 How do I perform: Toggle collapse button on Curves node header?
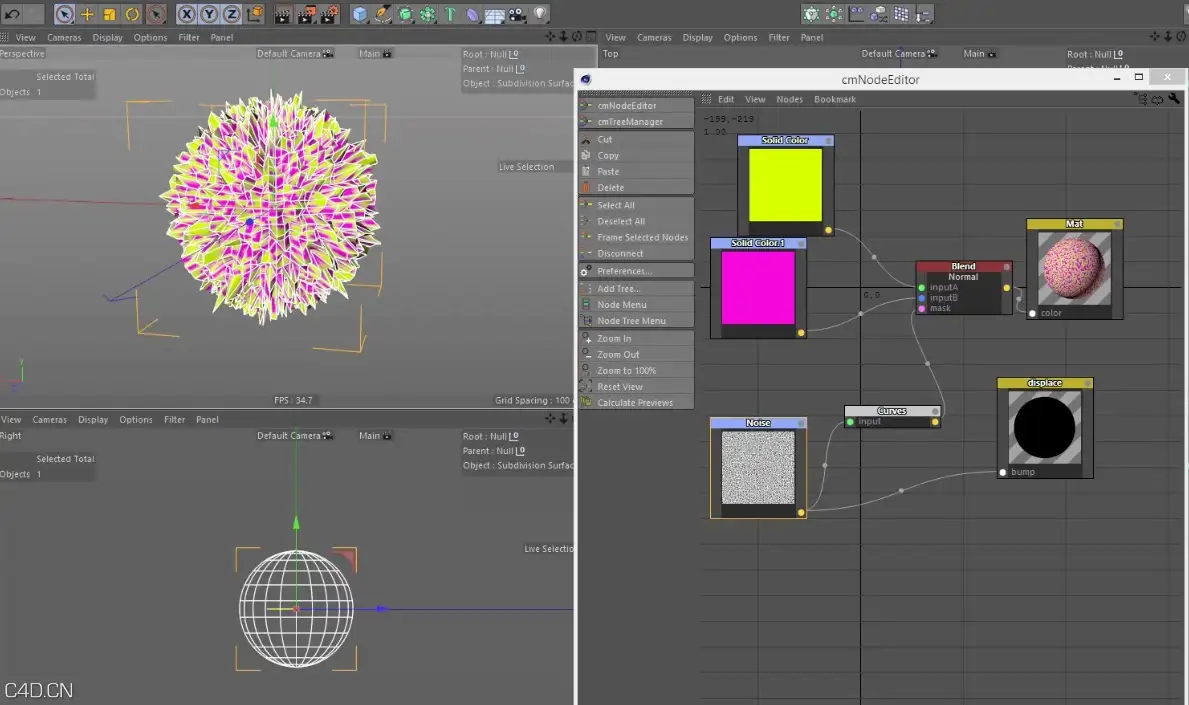[935, 411]
